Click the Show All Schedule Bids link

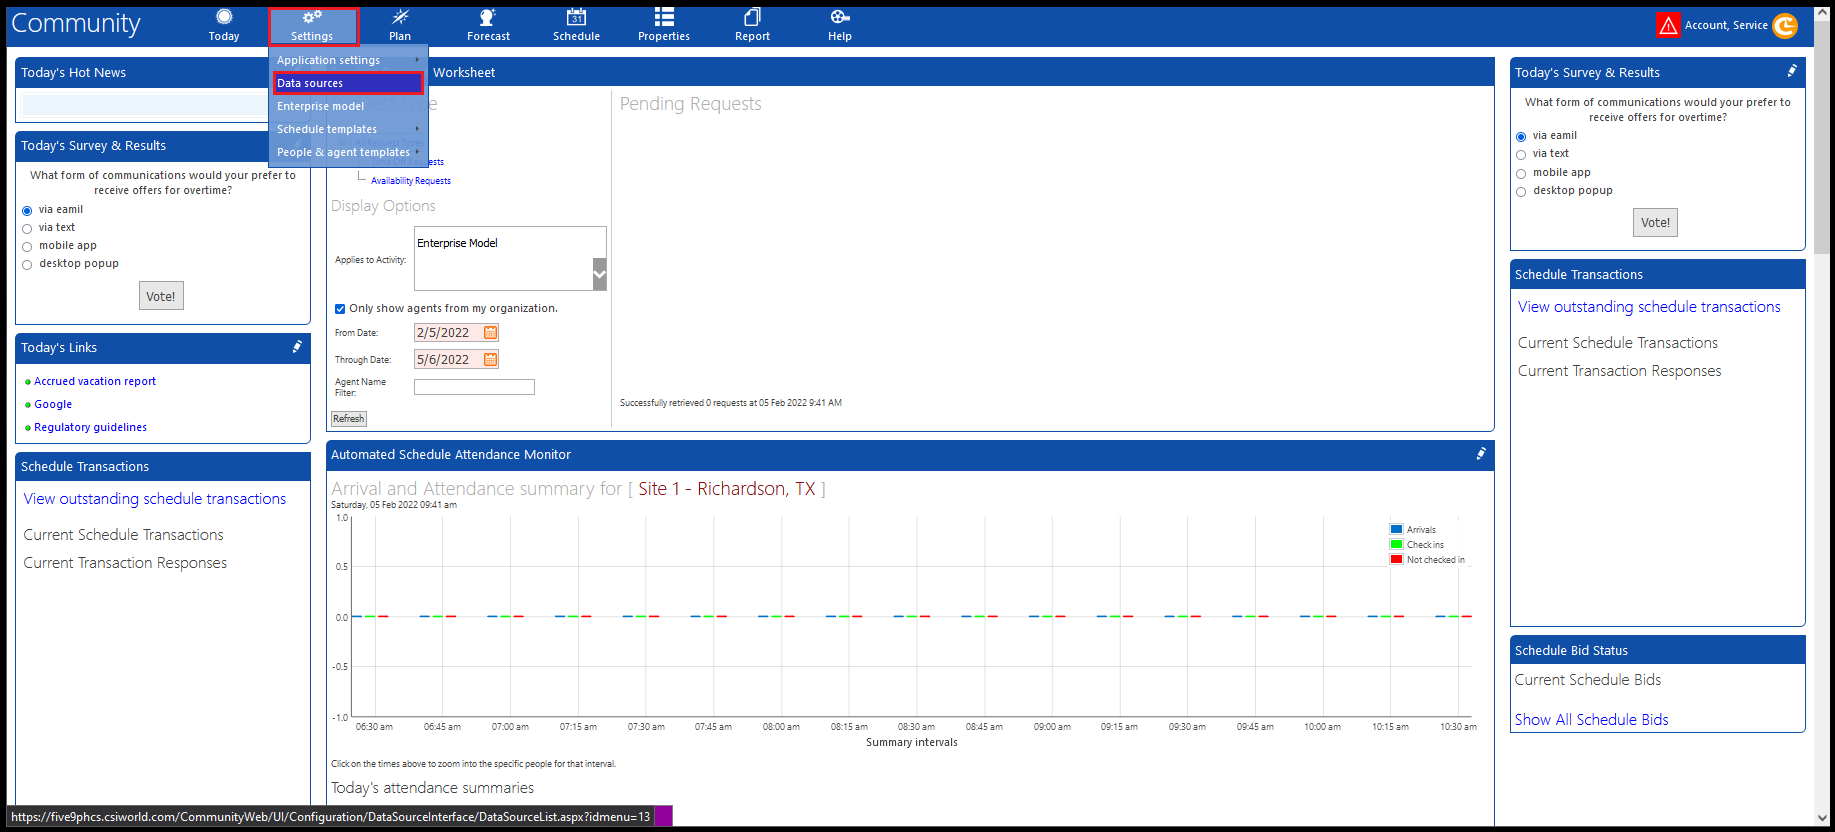[x=1591, y=720]
